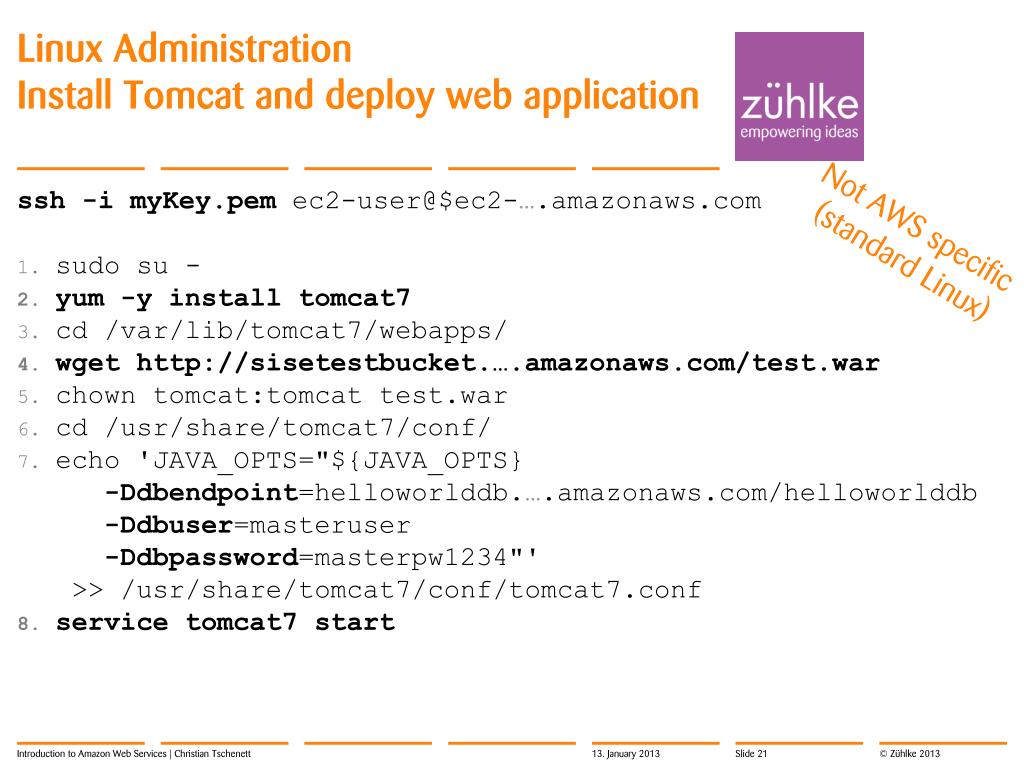Viewport: 1024px width, 768px height.
Task: Click the '(standard Linux)' orange note
Action: point(901,261)
